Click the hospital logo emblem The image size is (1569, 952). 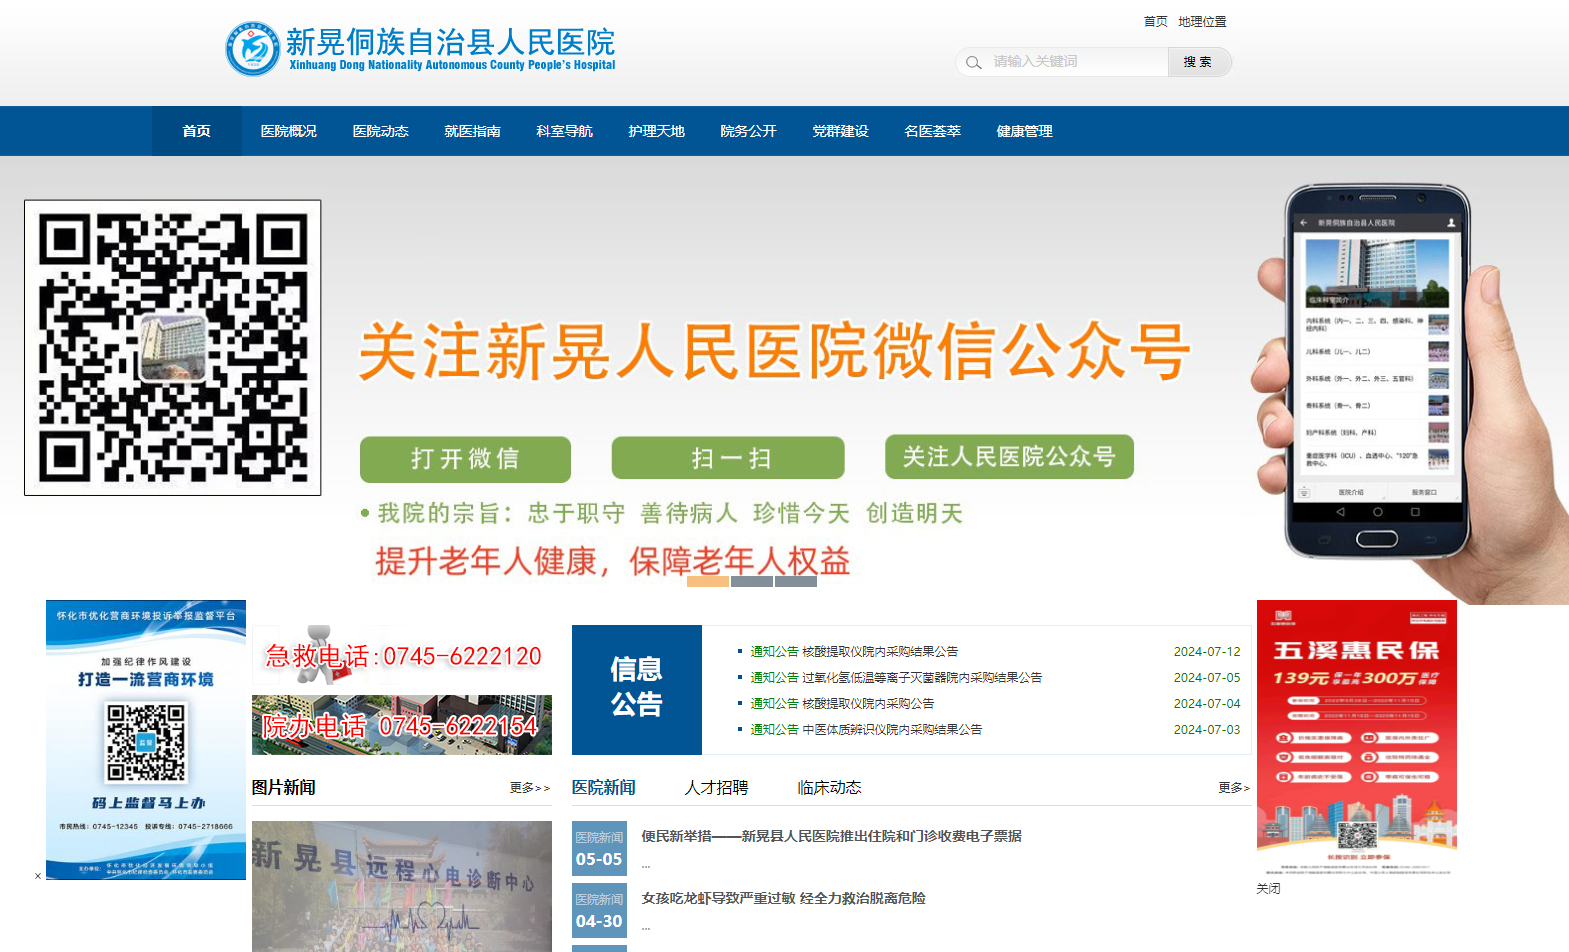tap(253, 49)
